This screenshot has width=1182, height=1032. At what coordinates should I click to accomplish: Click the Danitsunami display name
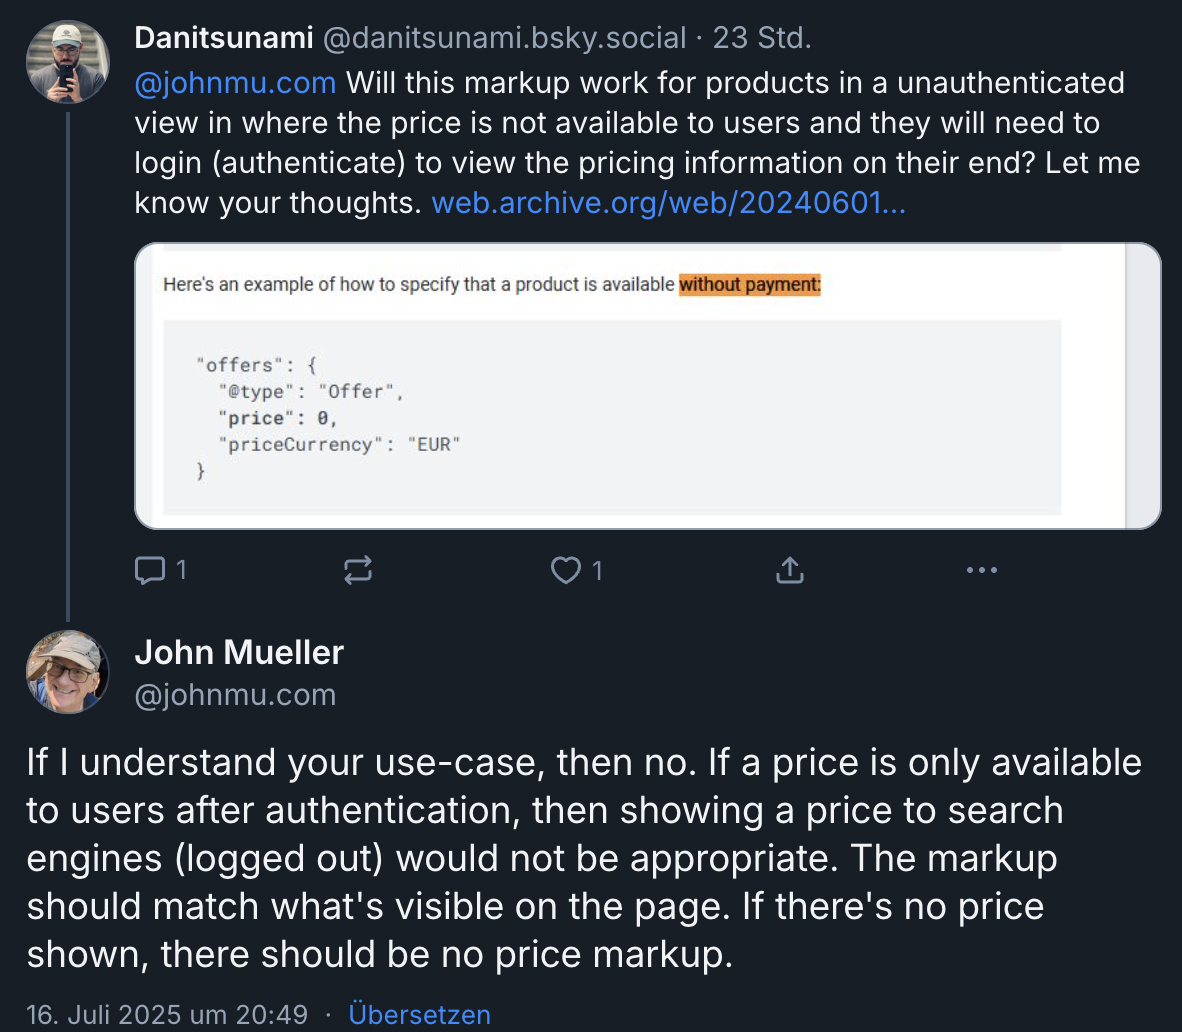click(x=224, y=38)
